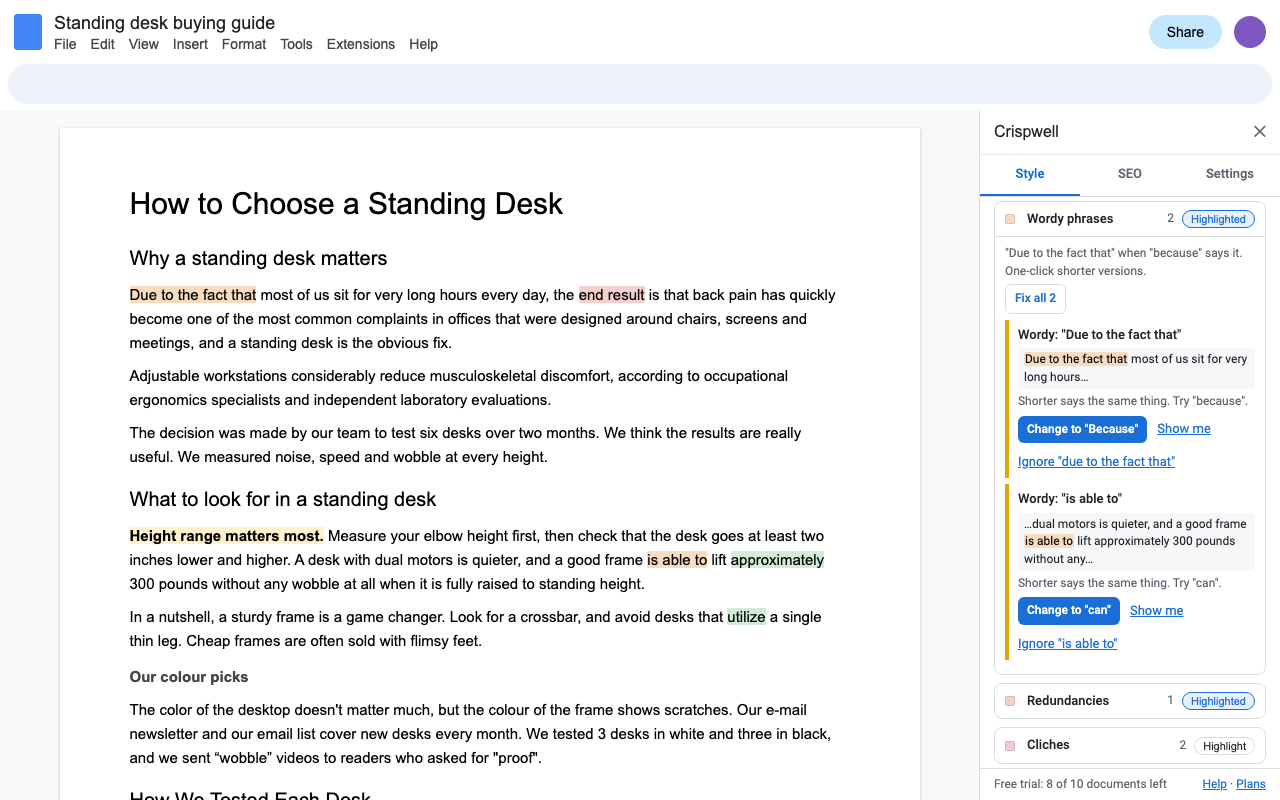Click the "Our colour picks" subheading
The width and height of the screenshot is (1280, 800).
pyautogui.click(x=189, y=677)
